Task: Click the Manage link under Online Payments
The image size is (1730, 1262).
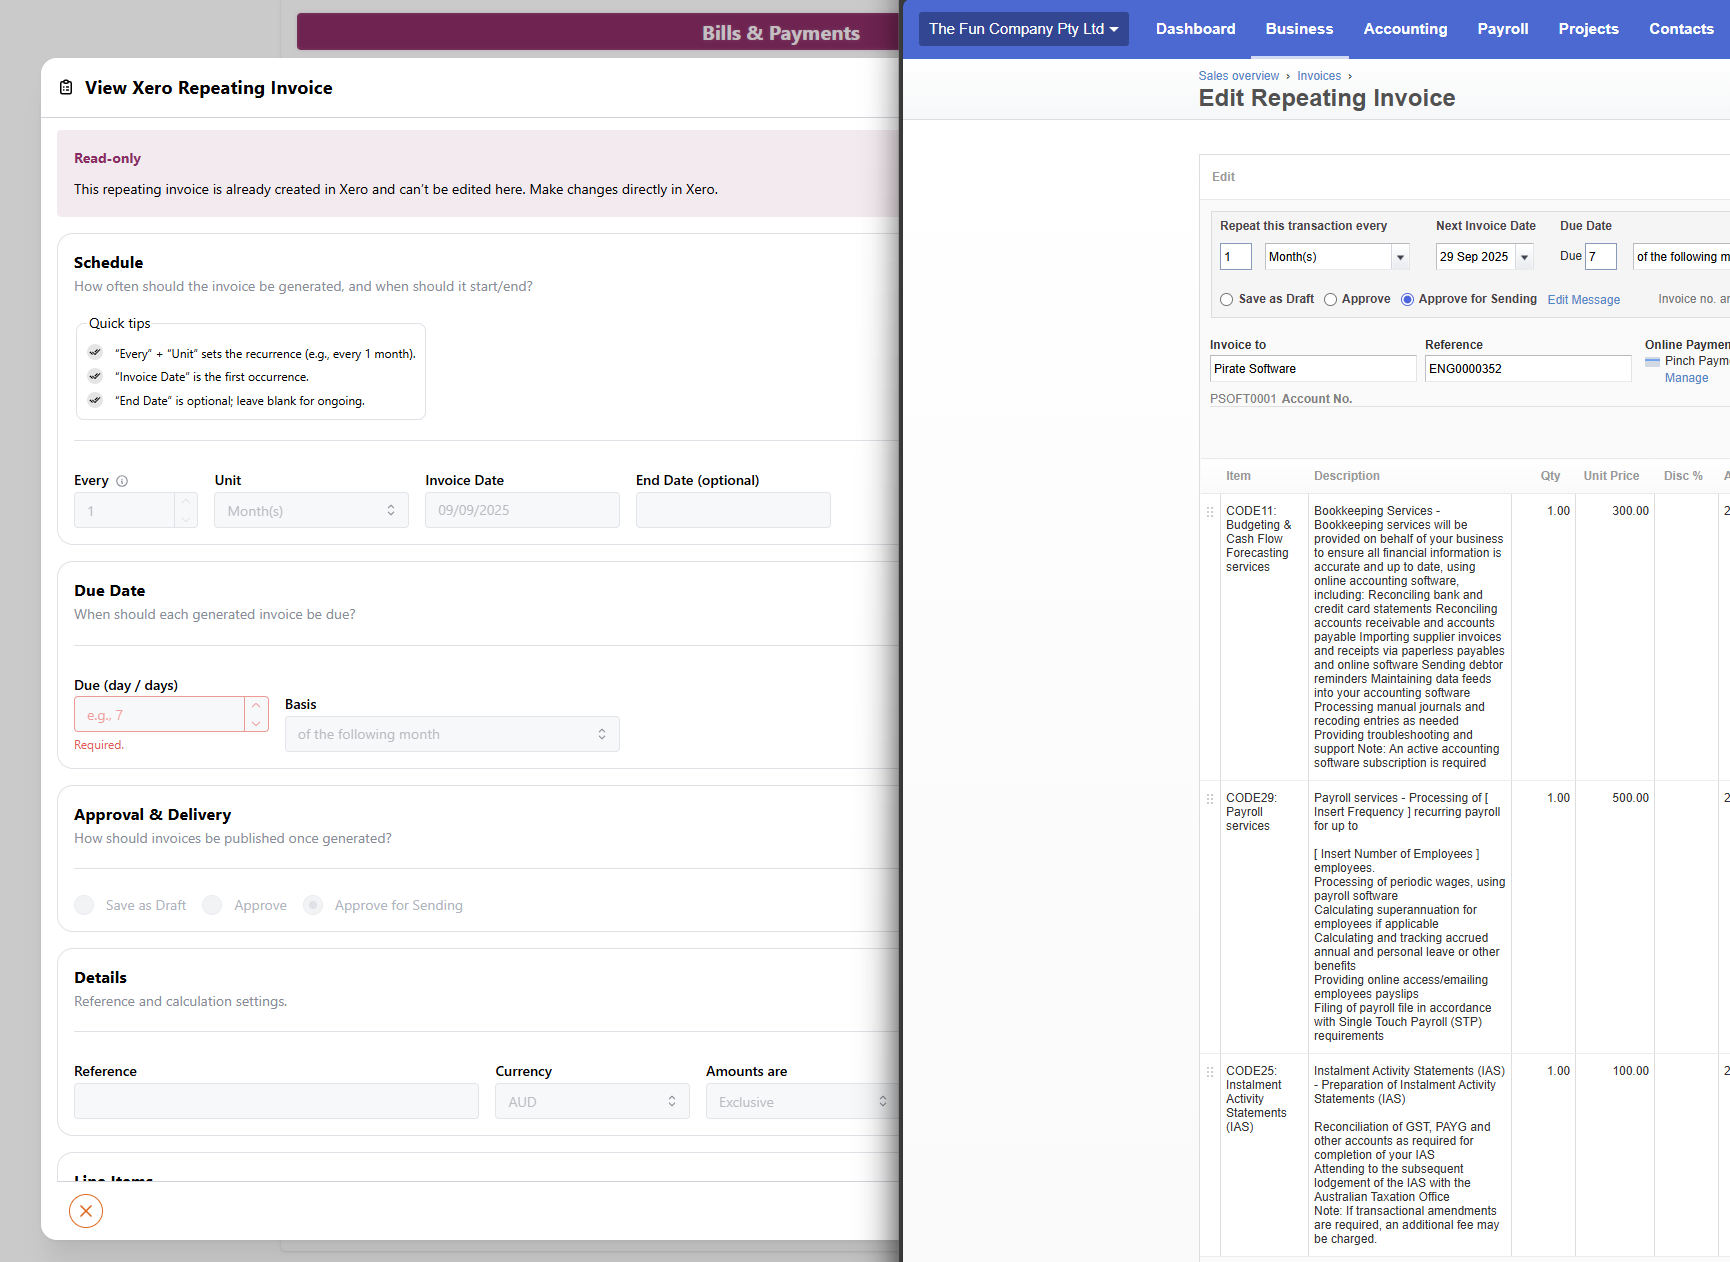Action: pyautogui.click(x=1686, y=378)
